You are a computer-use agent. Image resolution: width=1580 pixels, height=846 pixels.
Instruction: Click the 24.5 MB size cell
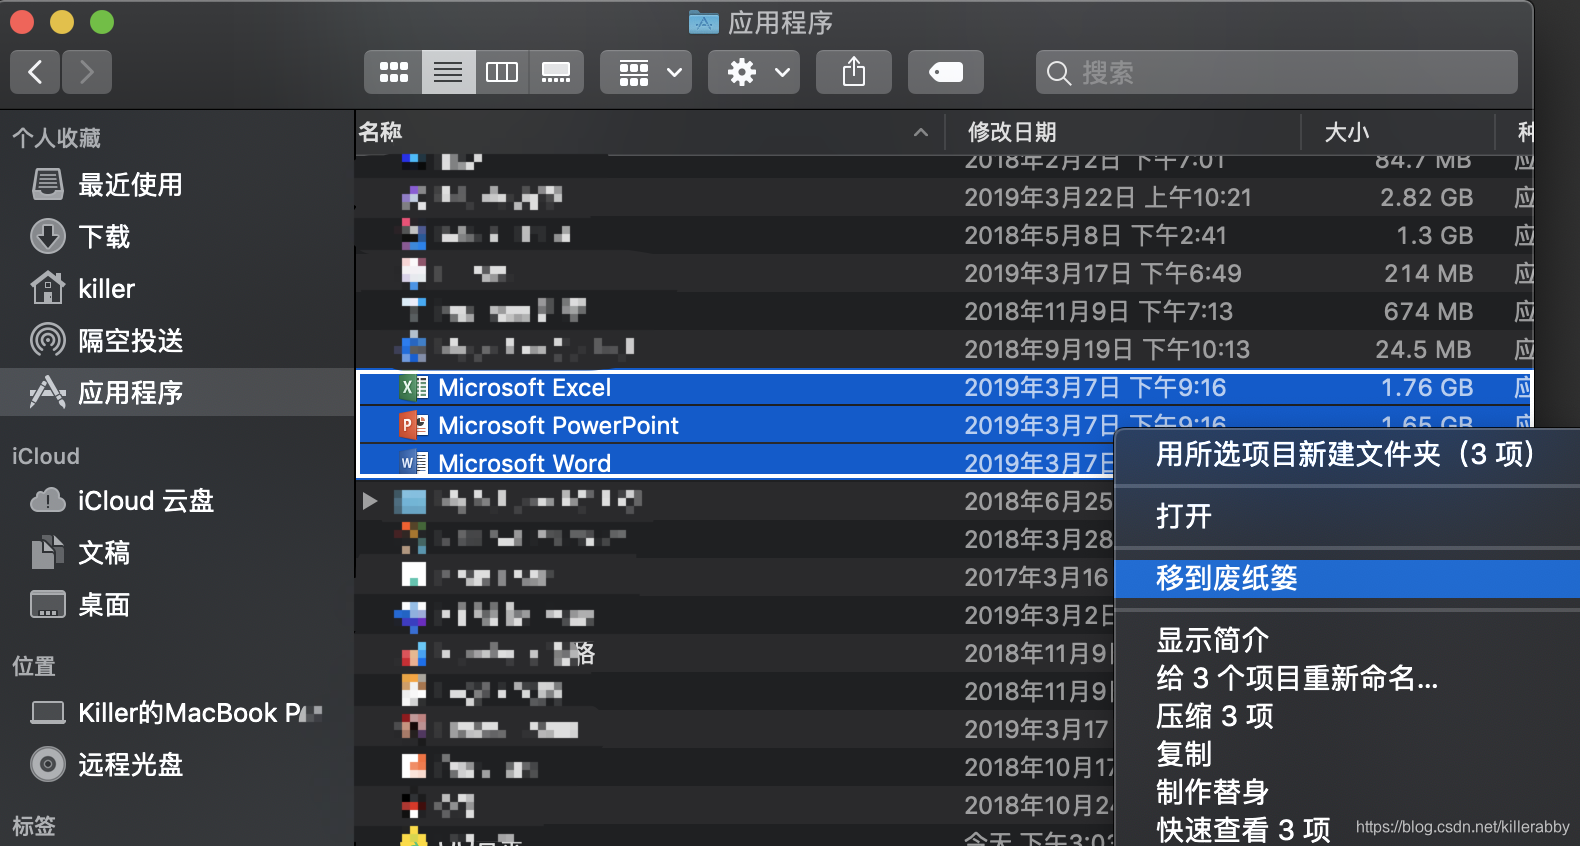coord(1423,350)
